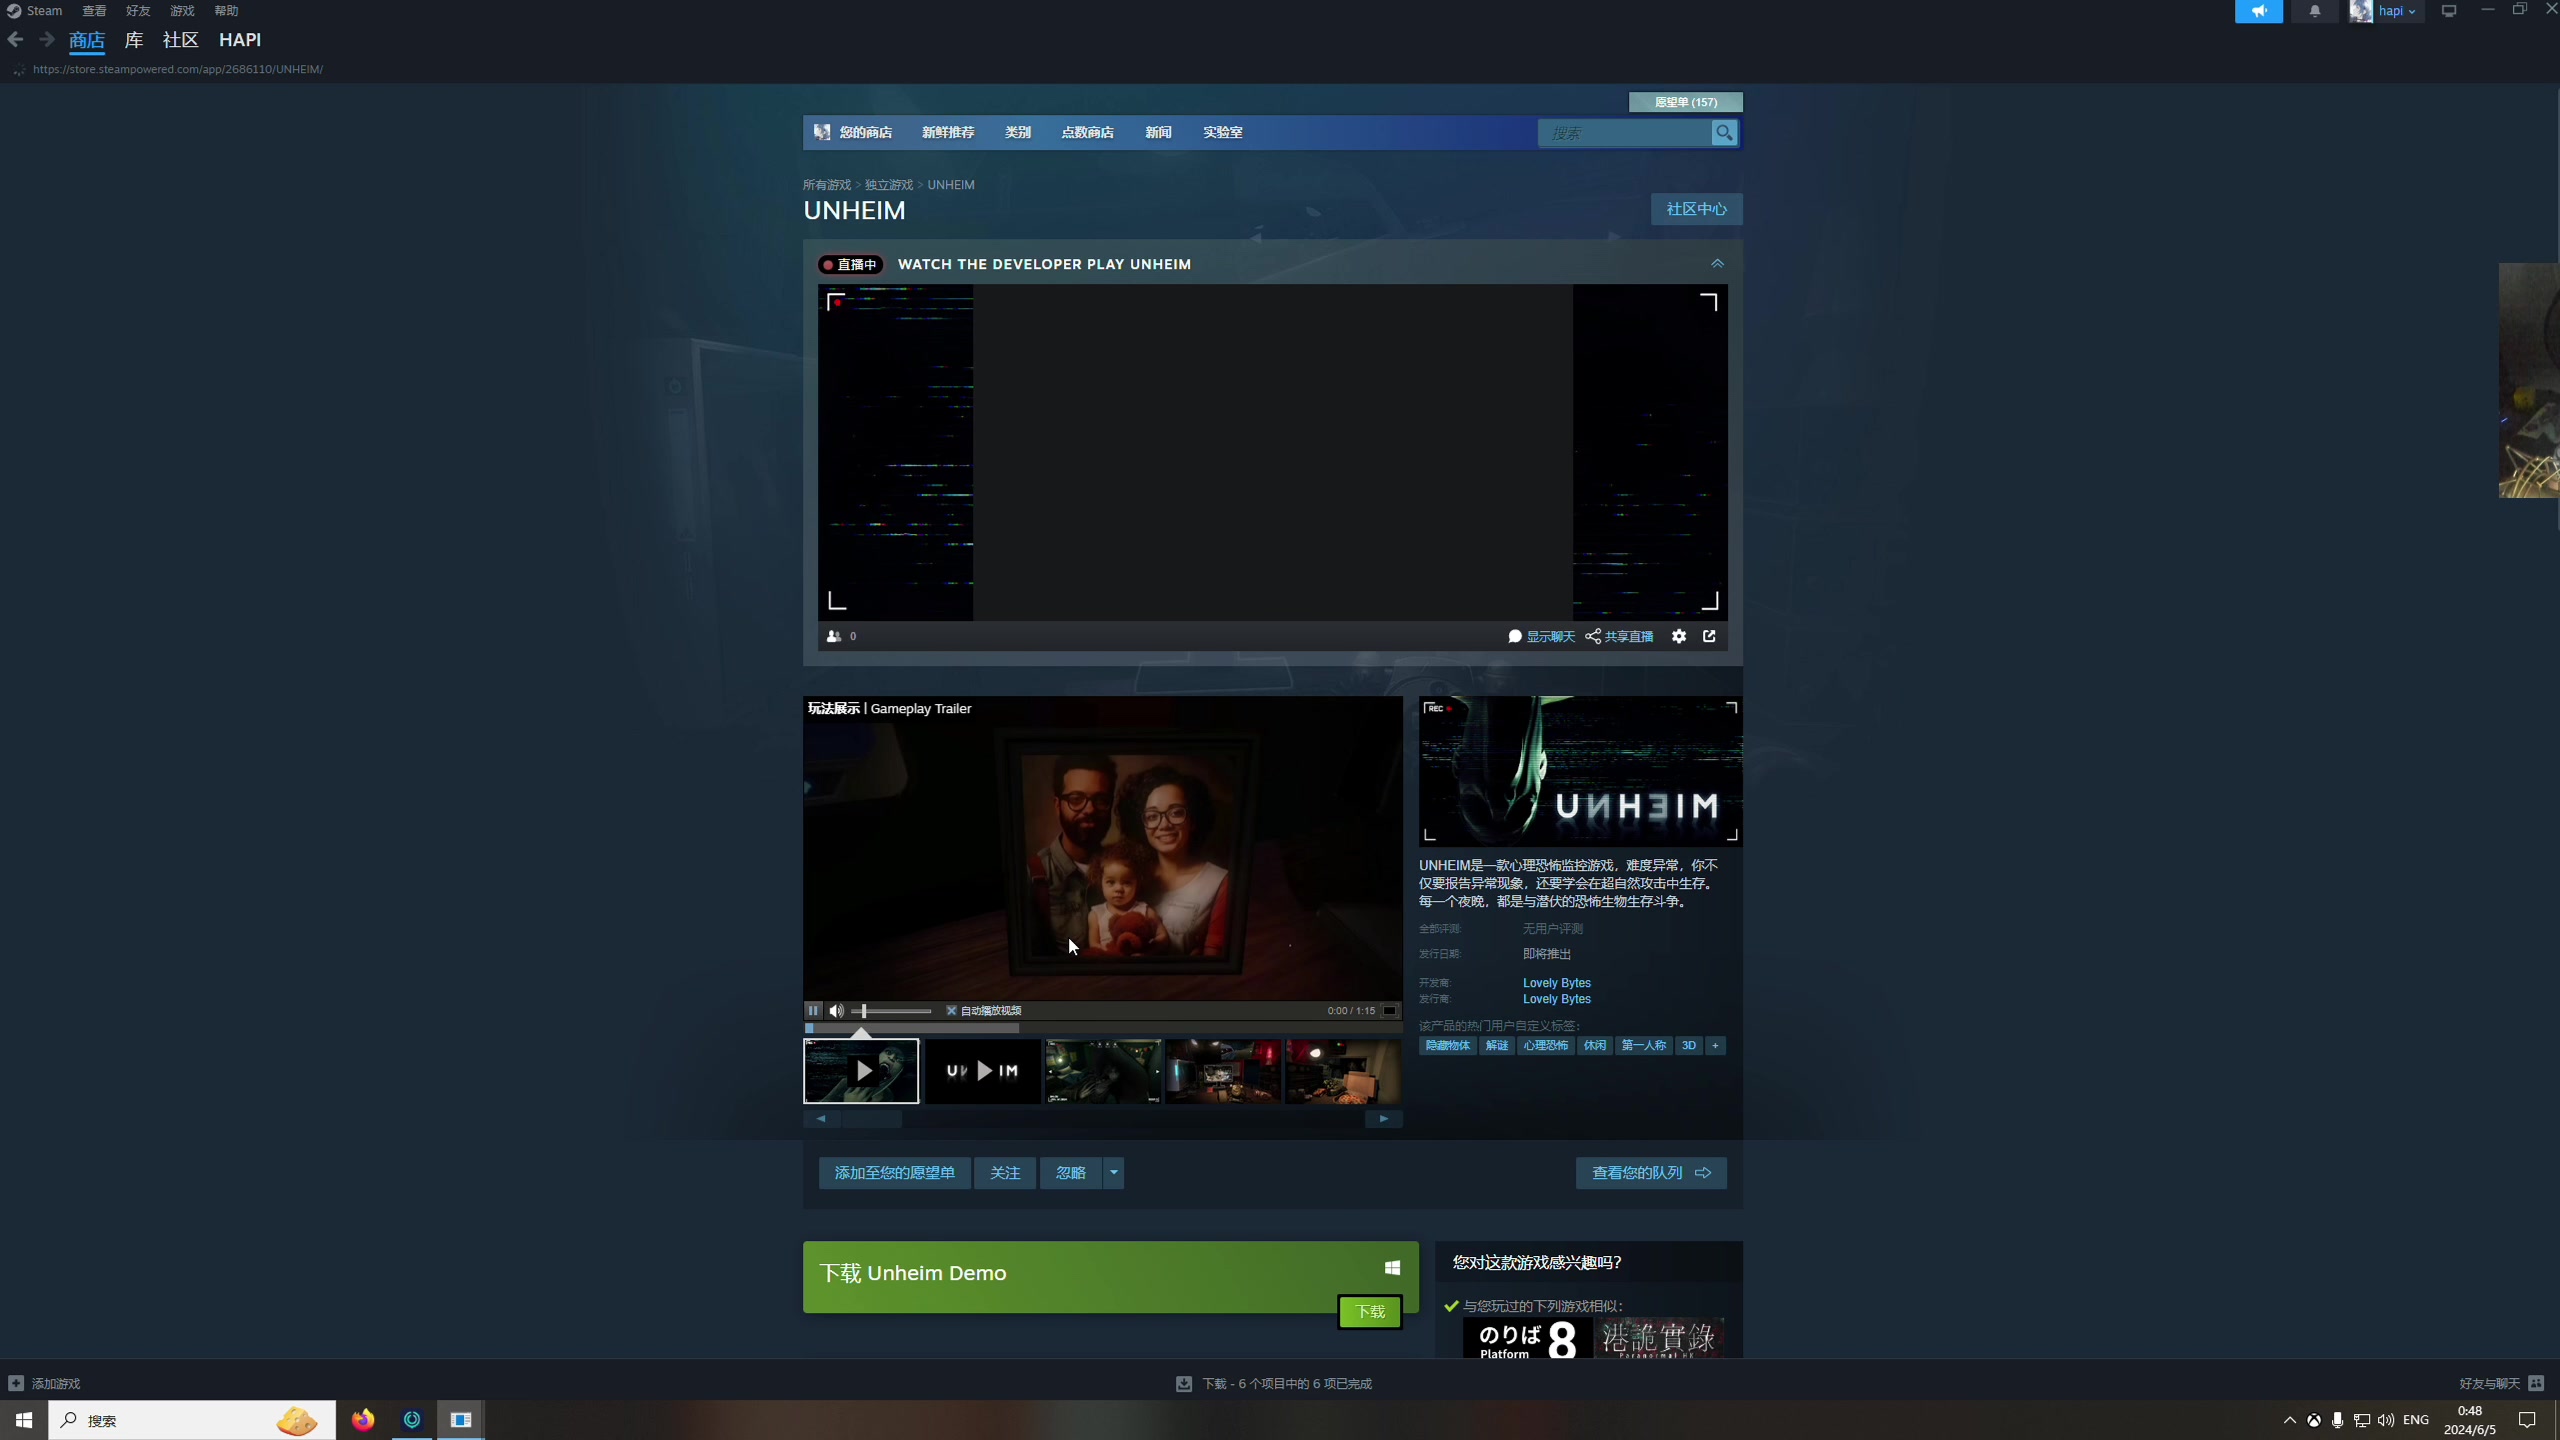Pause the gameplay trailer
The height and width of the screenshot is (1440, 2560).
coord(813,1010)
